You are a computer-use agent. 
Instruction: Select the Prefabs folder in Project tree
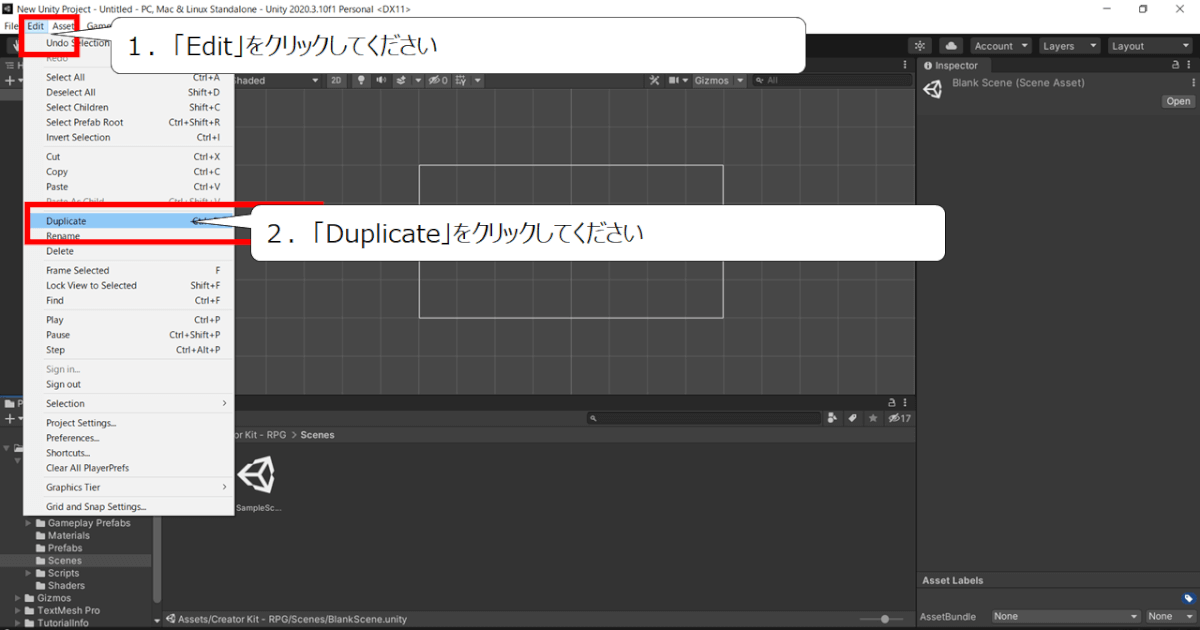[x=65, y=548]
